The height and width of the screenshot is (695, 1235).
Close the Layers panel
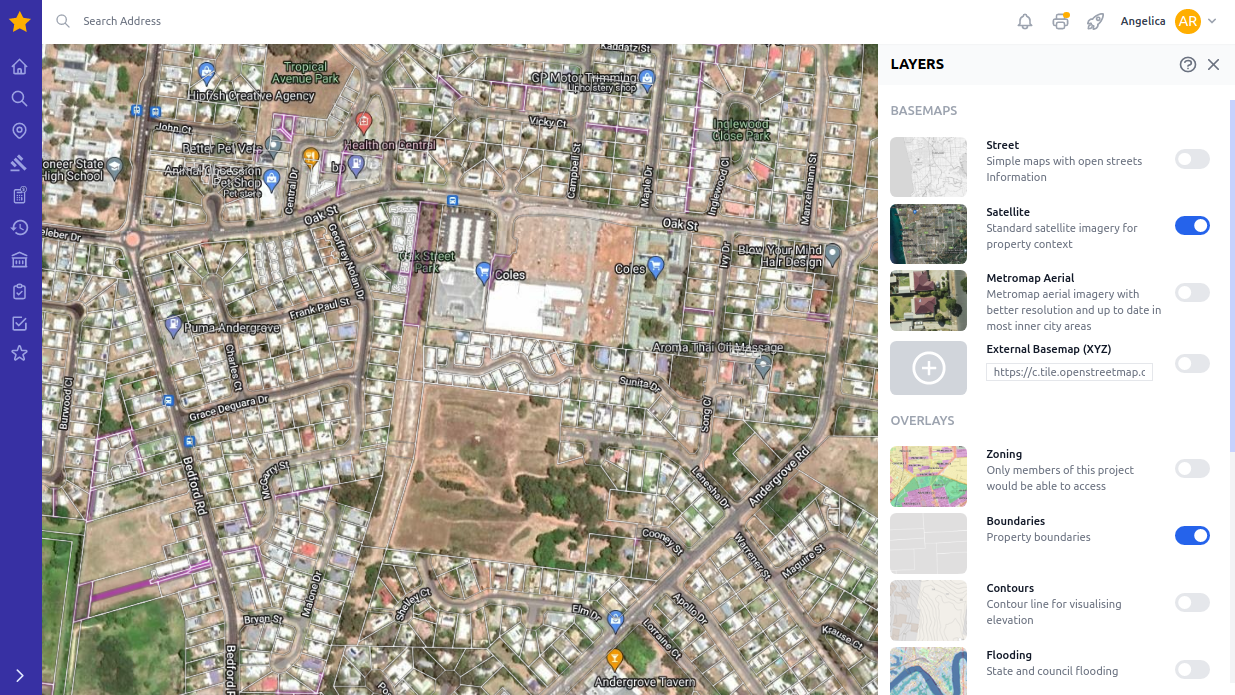click(1213, 64)
